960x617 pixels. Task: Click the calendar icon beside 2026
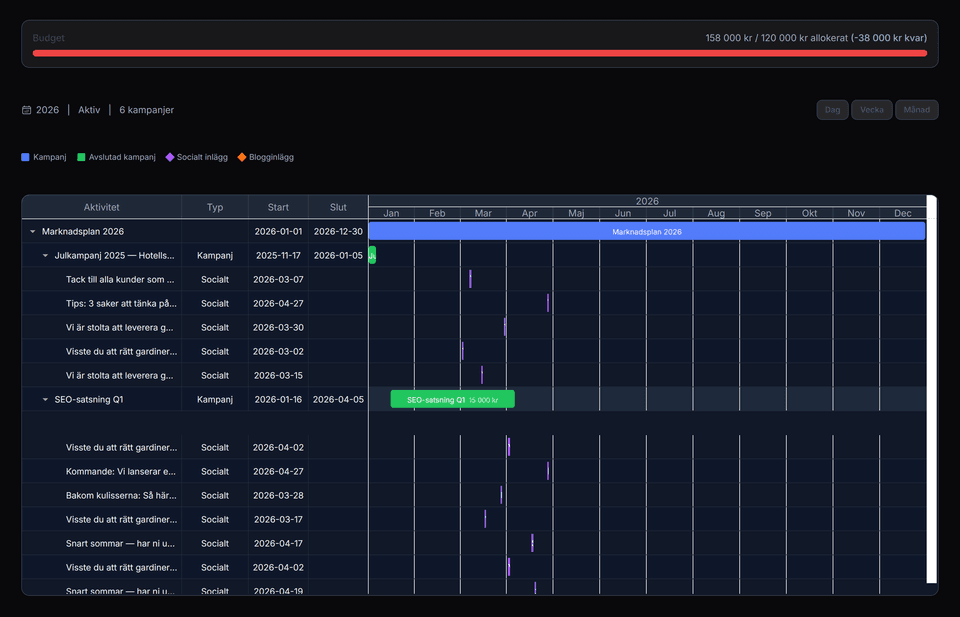click(x=26, y=110)
